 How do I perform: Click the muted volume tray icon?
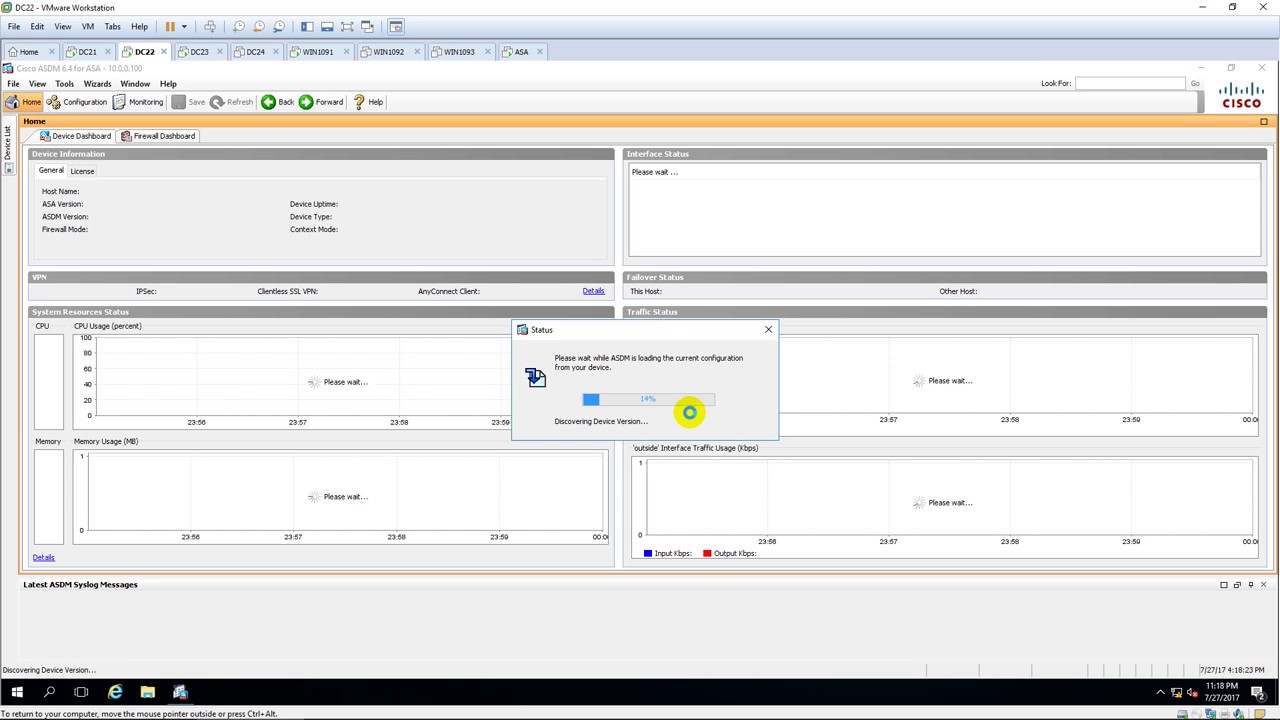pos(1192,692)
